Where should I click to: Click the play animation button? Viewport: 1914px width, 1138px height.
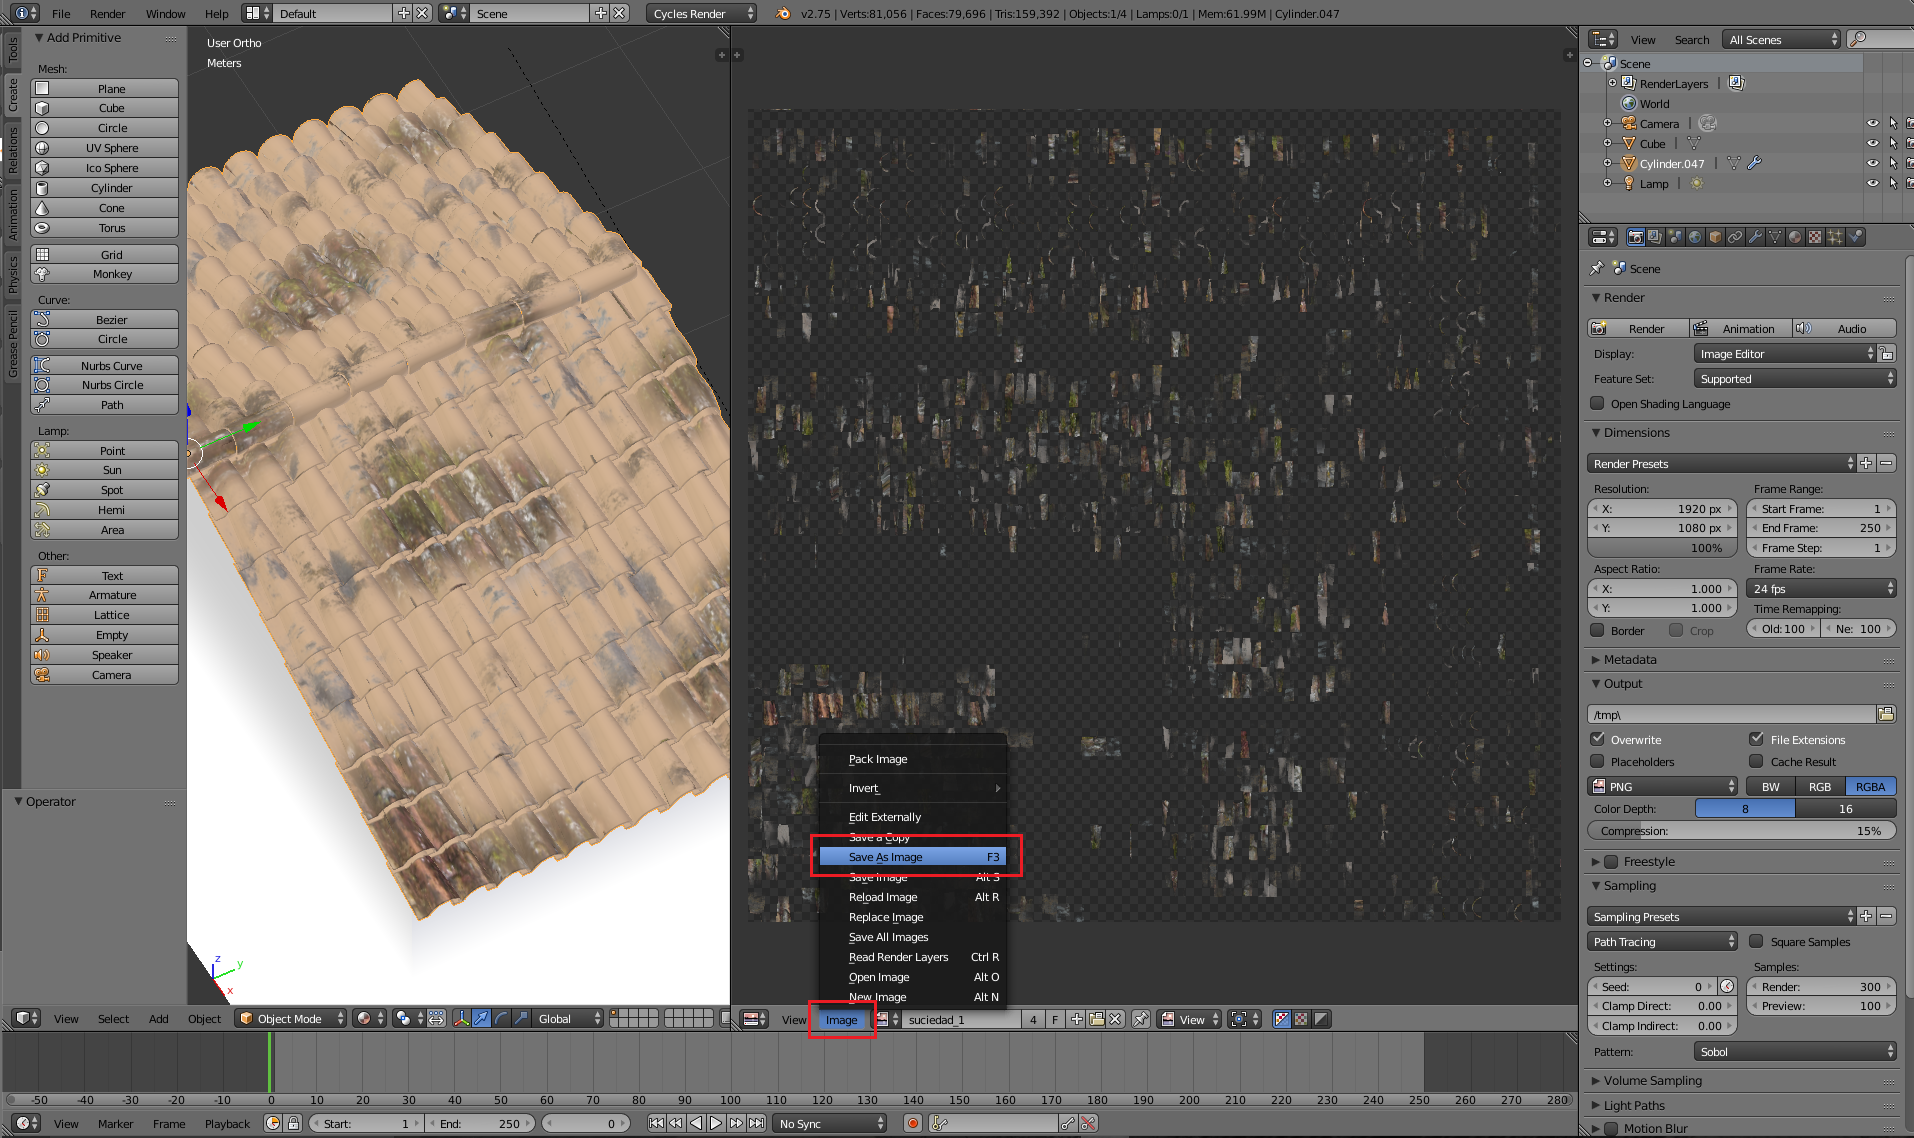716,1123
